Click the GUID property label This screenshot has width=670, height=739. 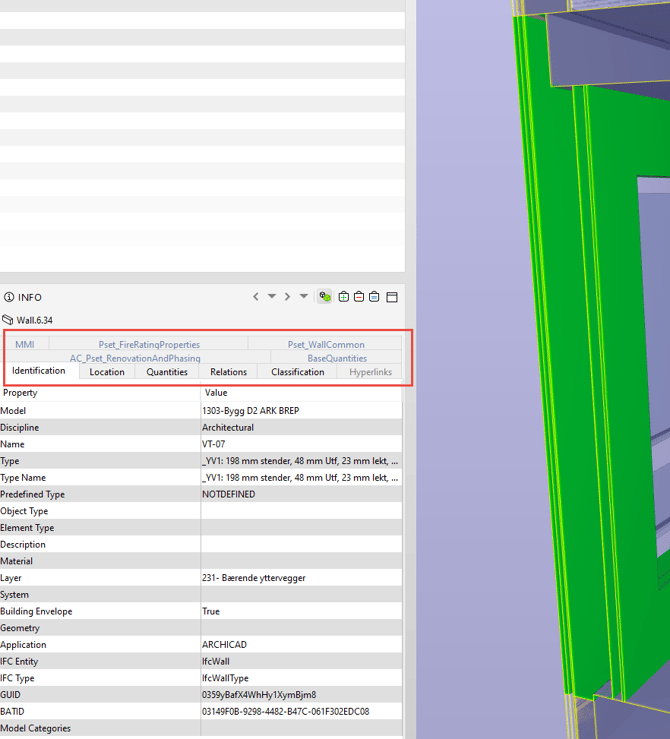[x=10, y=695]
